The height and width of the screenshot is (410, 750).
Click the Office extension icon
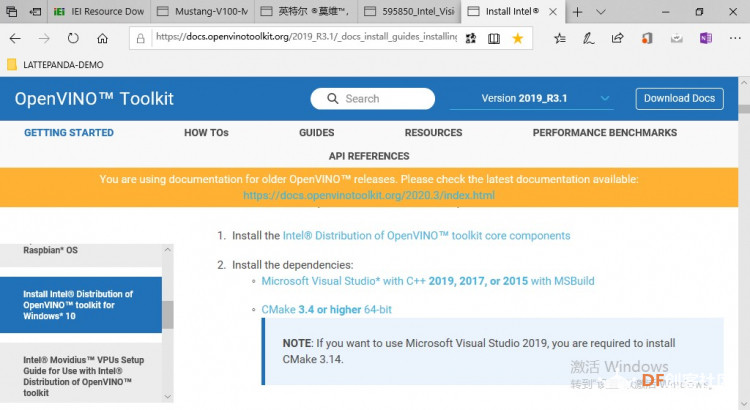pyautogui.click(x=647, y=38)
